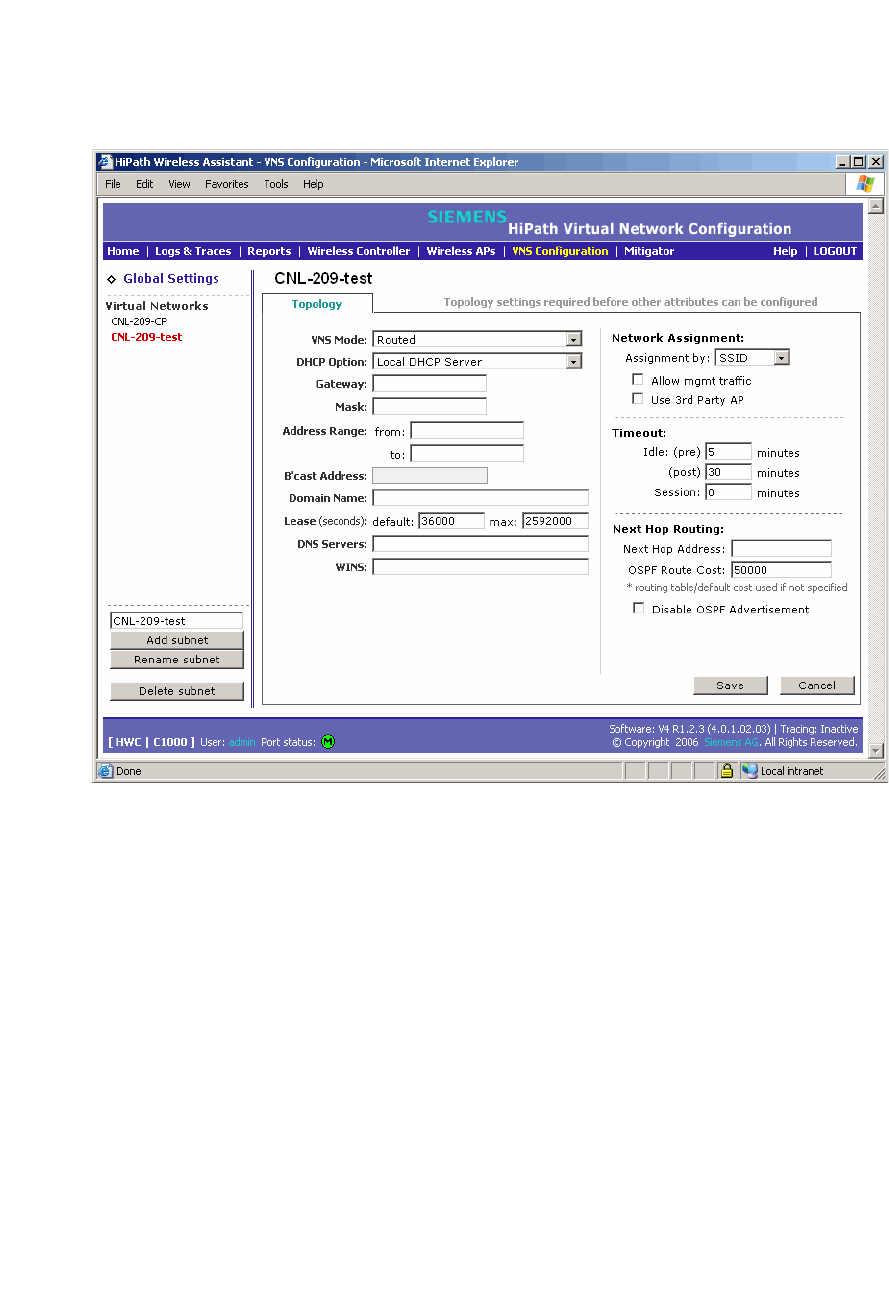Click the Help link in the navigation bar
The height and width of the screenshot is (1314, 889).
click(785, 251)
